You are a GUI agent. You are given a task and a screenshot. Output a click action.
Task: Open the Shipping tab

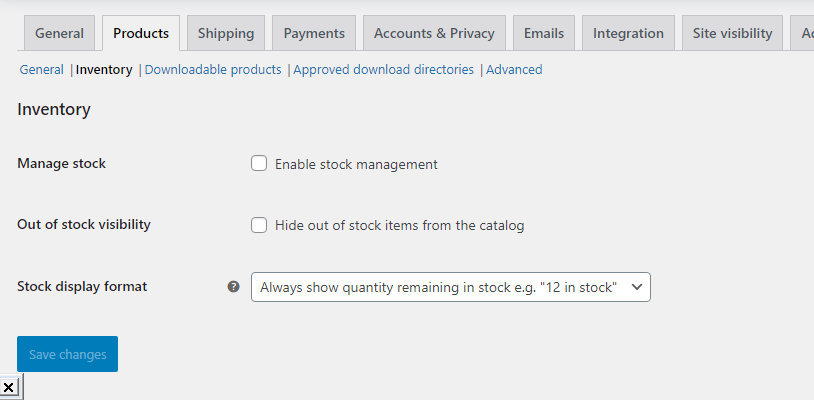(226, 33)
